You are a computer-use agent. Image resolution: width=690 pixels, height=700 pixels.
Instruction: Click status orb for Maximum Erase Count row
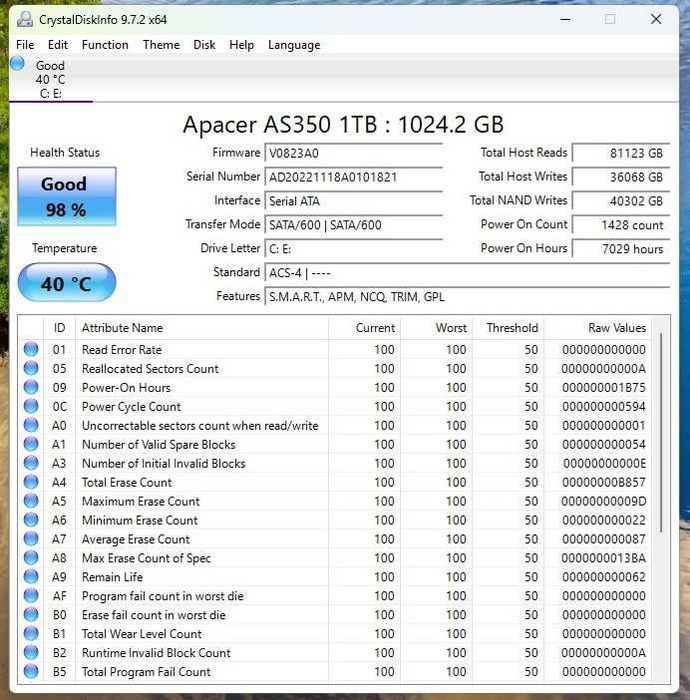(x=31, y=501)
